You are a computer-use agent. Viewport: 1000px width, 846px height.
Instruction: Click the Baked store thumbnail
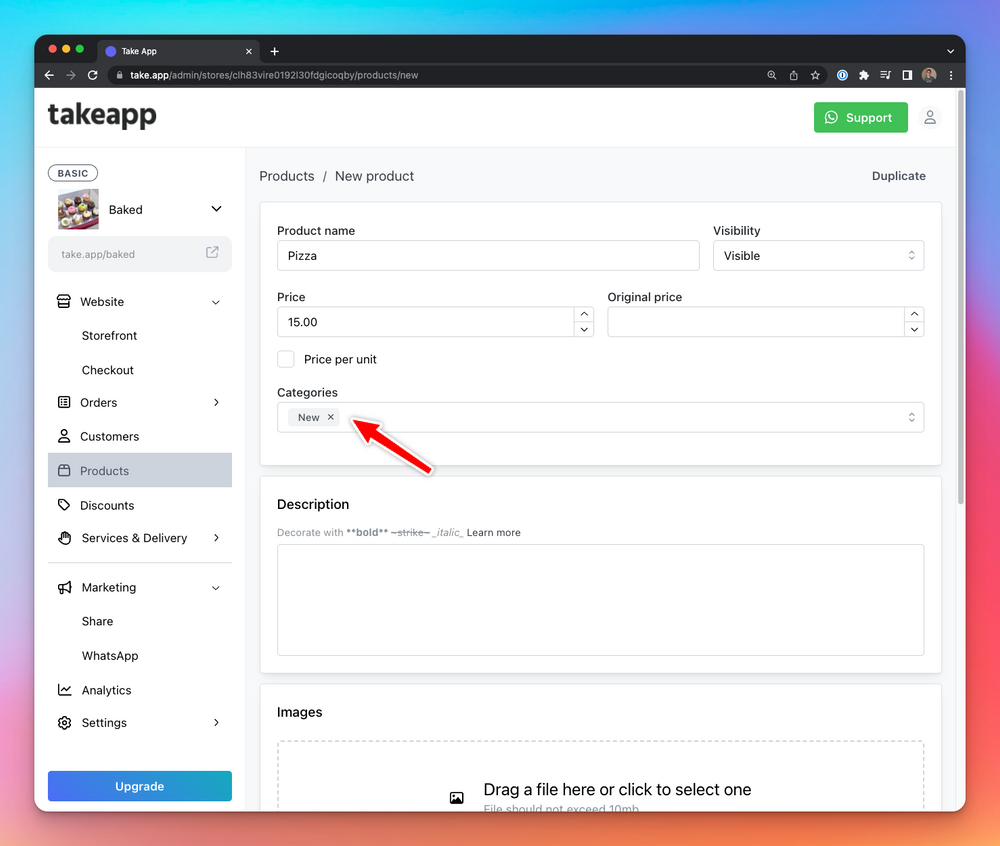pyautogui.click(x=78, y=209)
